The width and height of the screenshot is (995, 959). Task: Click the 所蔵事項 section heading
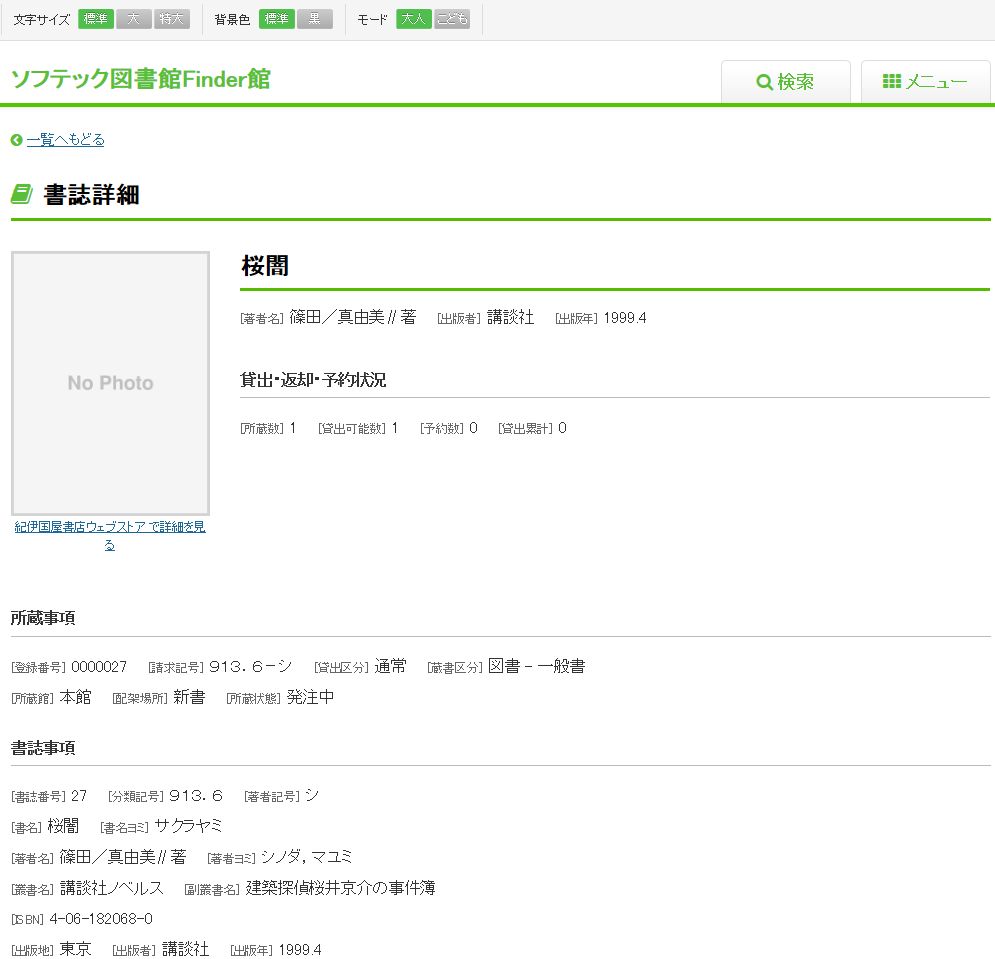pos(43,618)
